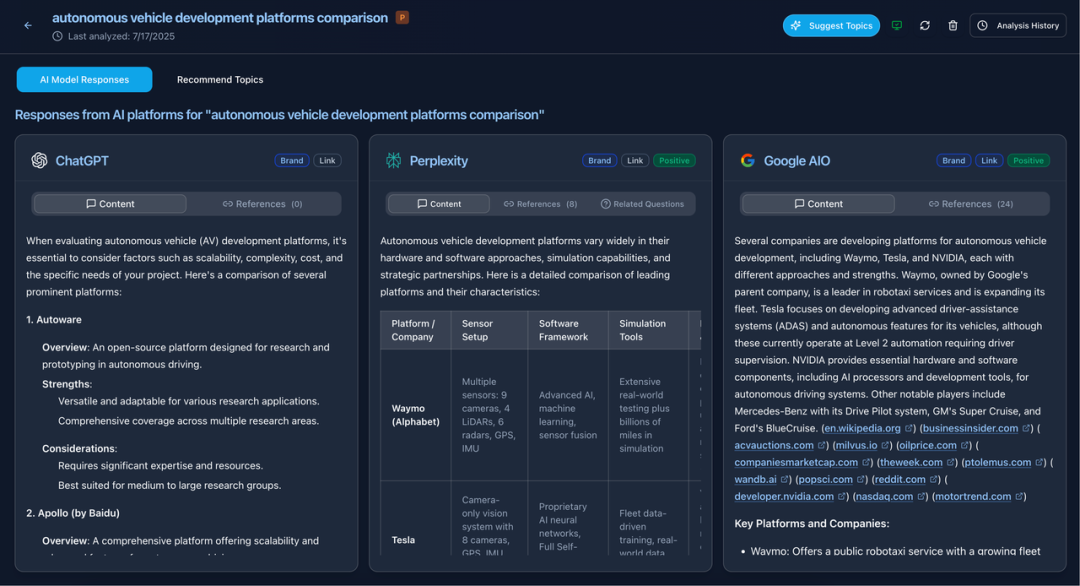Open the ptolemus.com link

(x=998, y=463)
